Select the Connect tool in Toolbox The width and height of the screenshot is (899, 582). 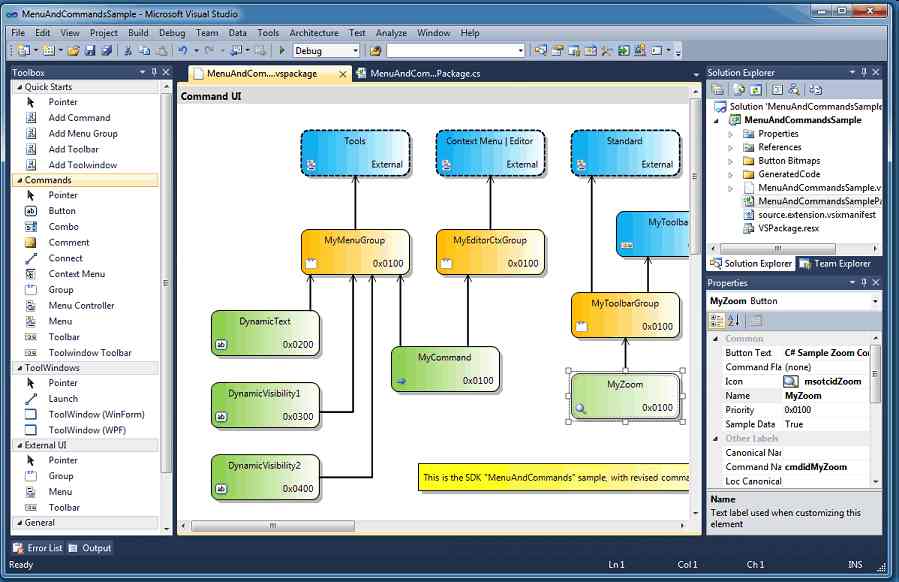[65, 258]
